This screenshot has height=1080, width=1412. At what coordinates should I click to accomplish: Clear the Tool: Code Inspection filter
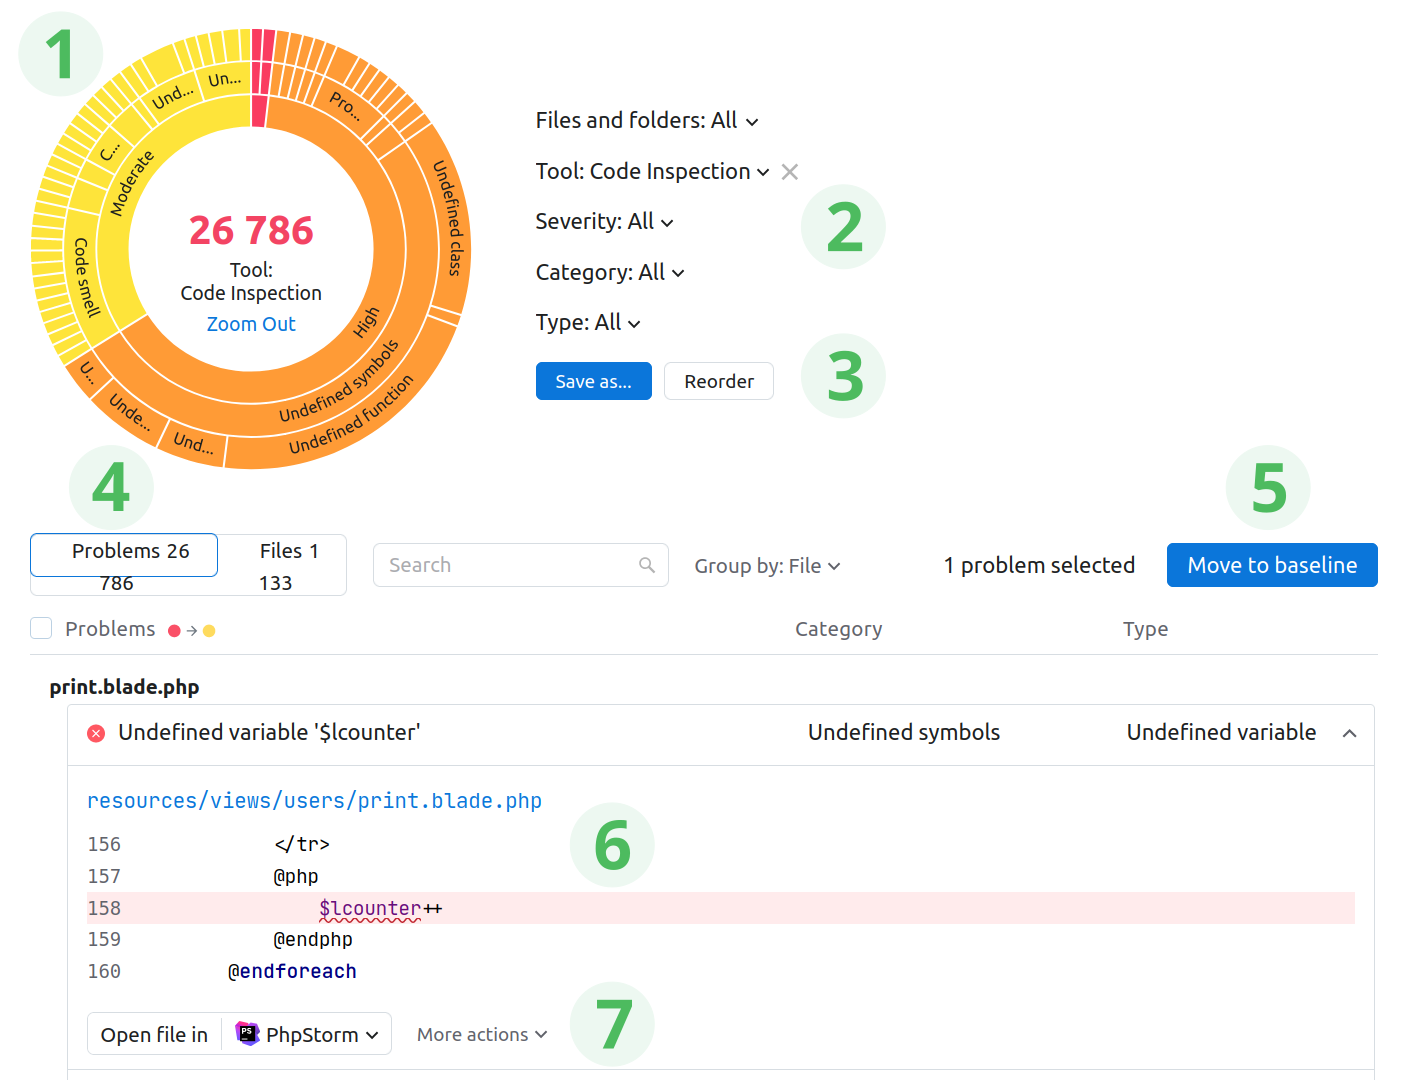point(789,171)
